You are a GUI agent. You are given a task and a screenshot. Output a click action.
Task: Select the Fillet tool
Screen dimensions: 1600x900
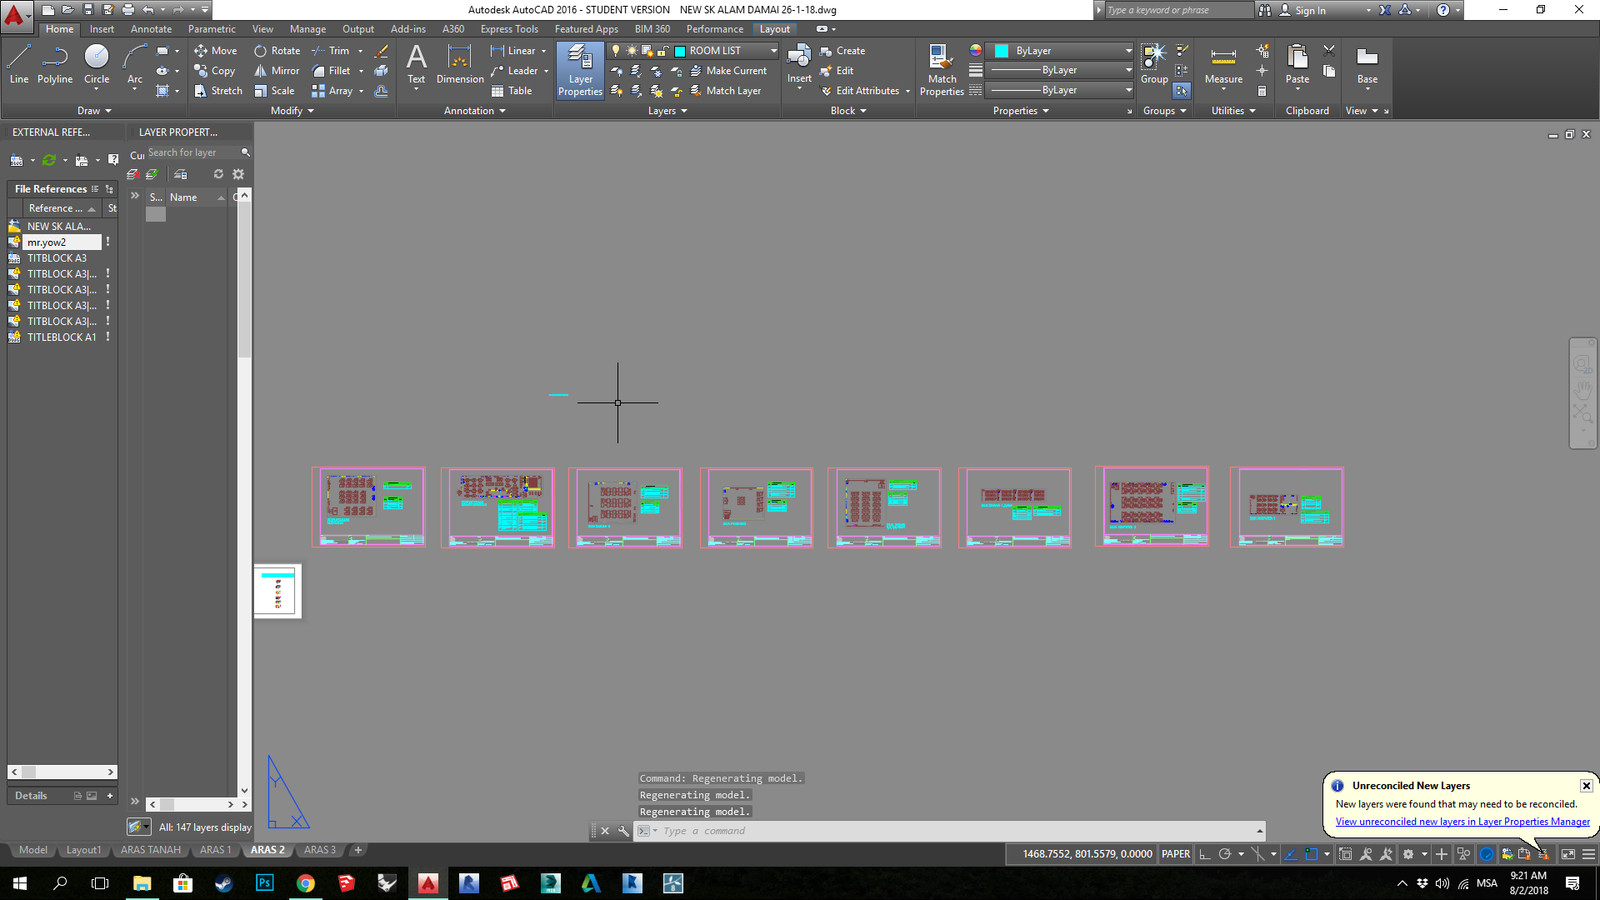(332, 71)
